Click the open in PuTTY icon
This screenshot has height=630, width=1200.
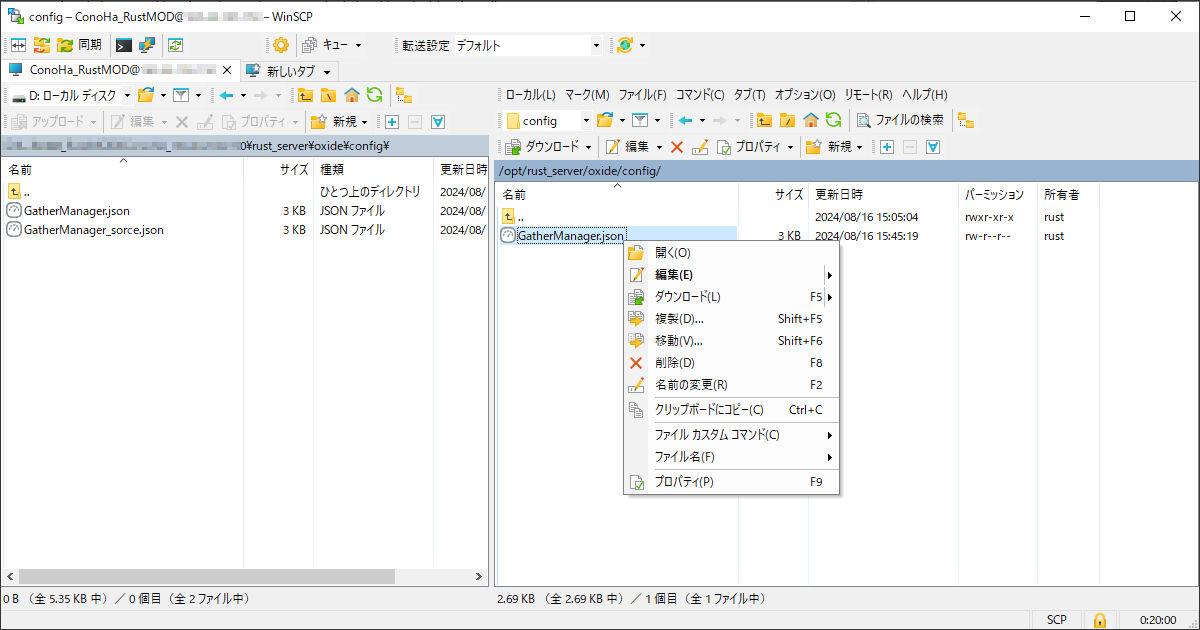pyautogui.click(x=147, y=45)
